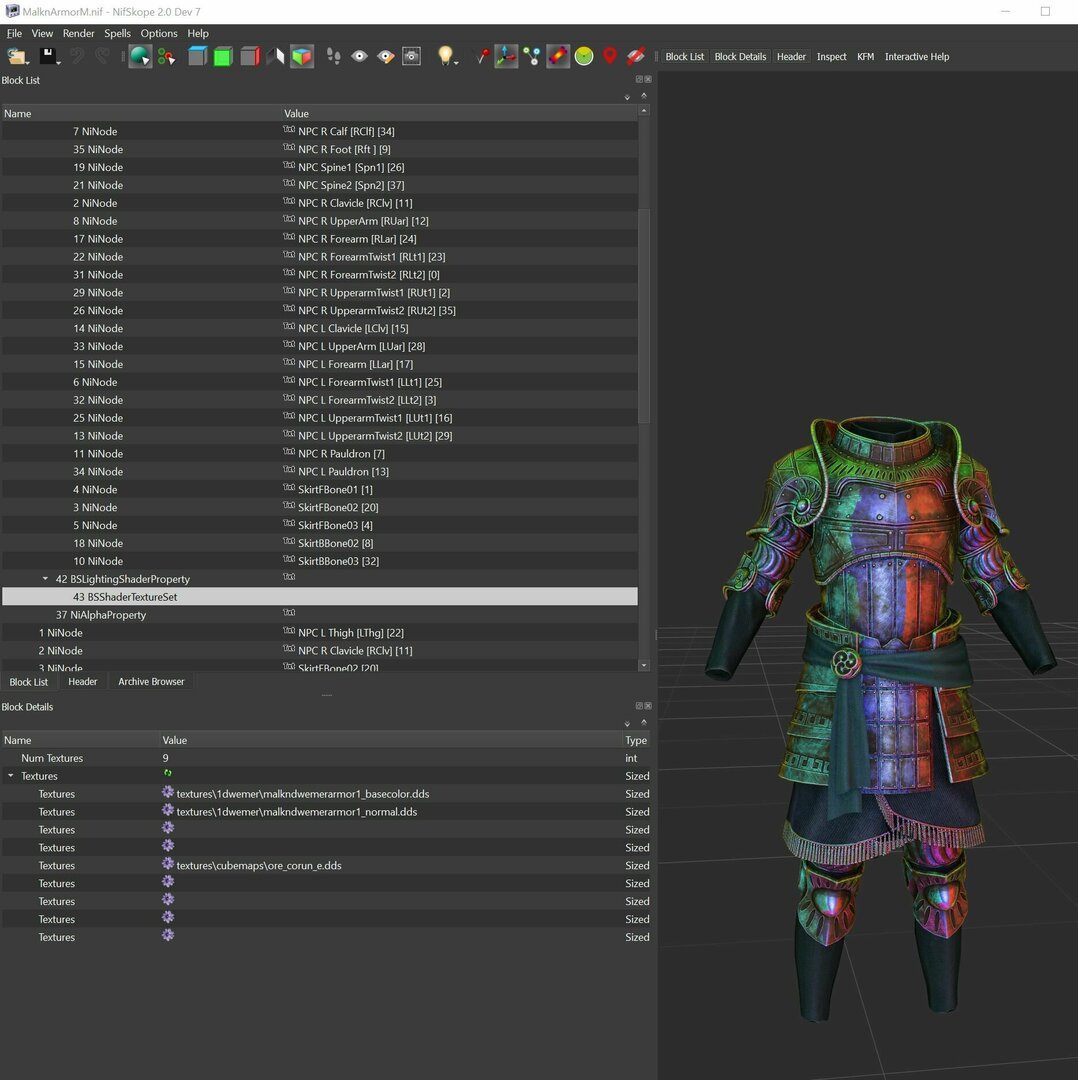Click texture icon beside basecolor.dds path

167,793
